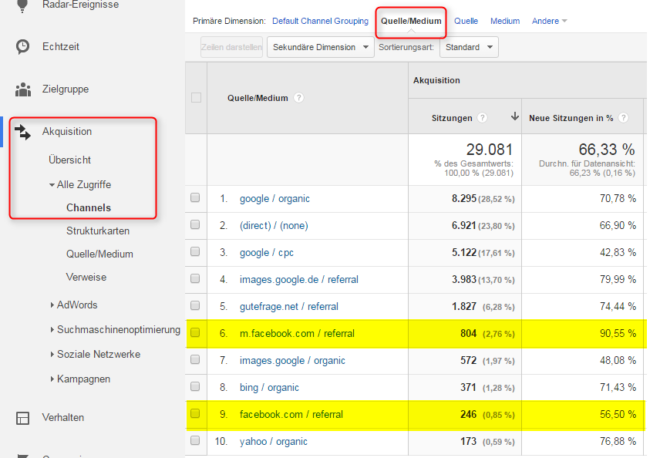660x458 pixels.
Task: Open the bing / organic link
Action: point(269,387)
